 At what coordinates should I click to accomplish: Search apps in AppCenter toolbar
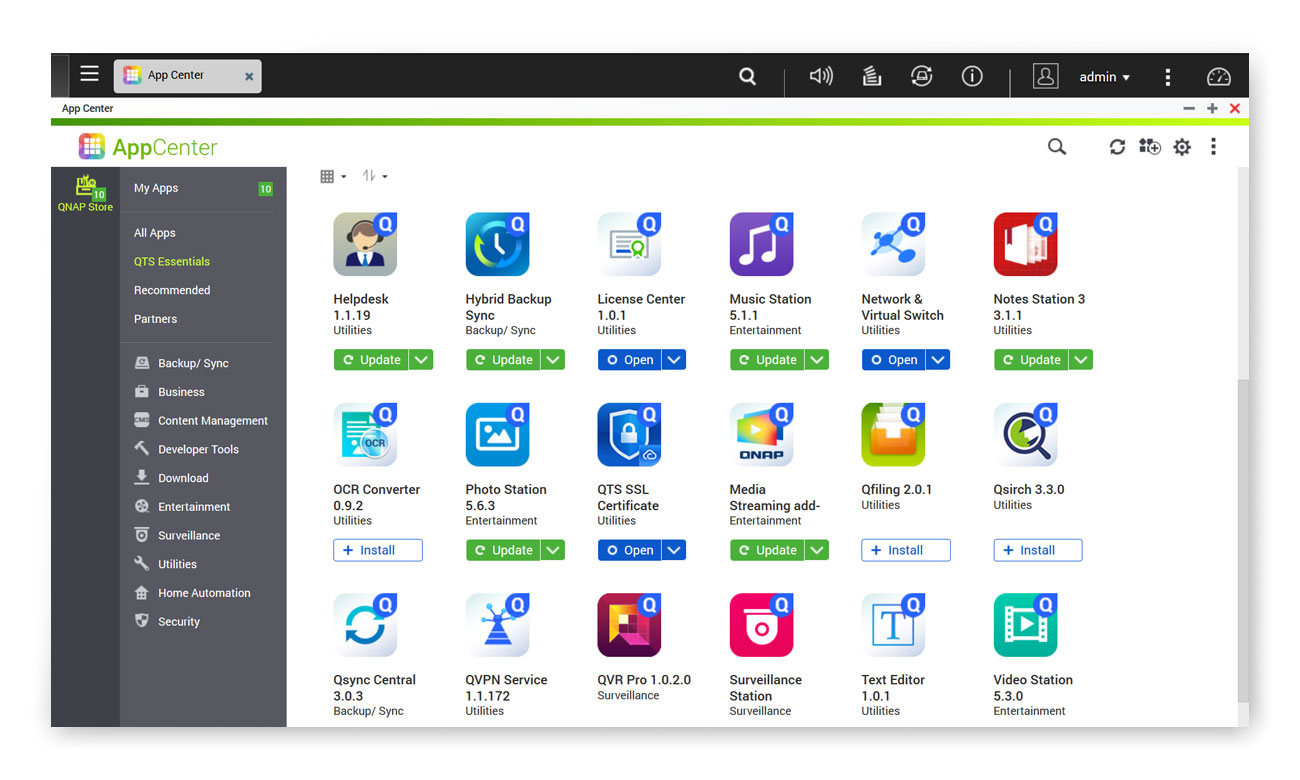pos(1057,147)
